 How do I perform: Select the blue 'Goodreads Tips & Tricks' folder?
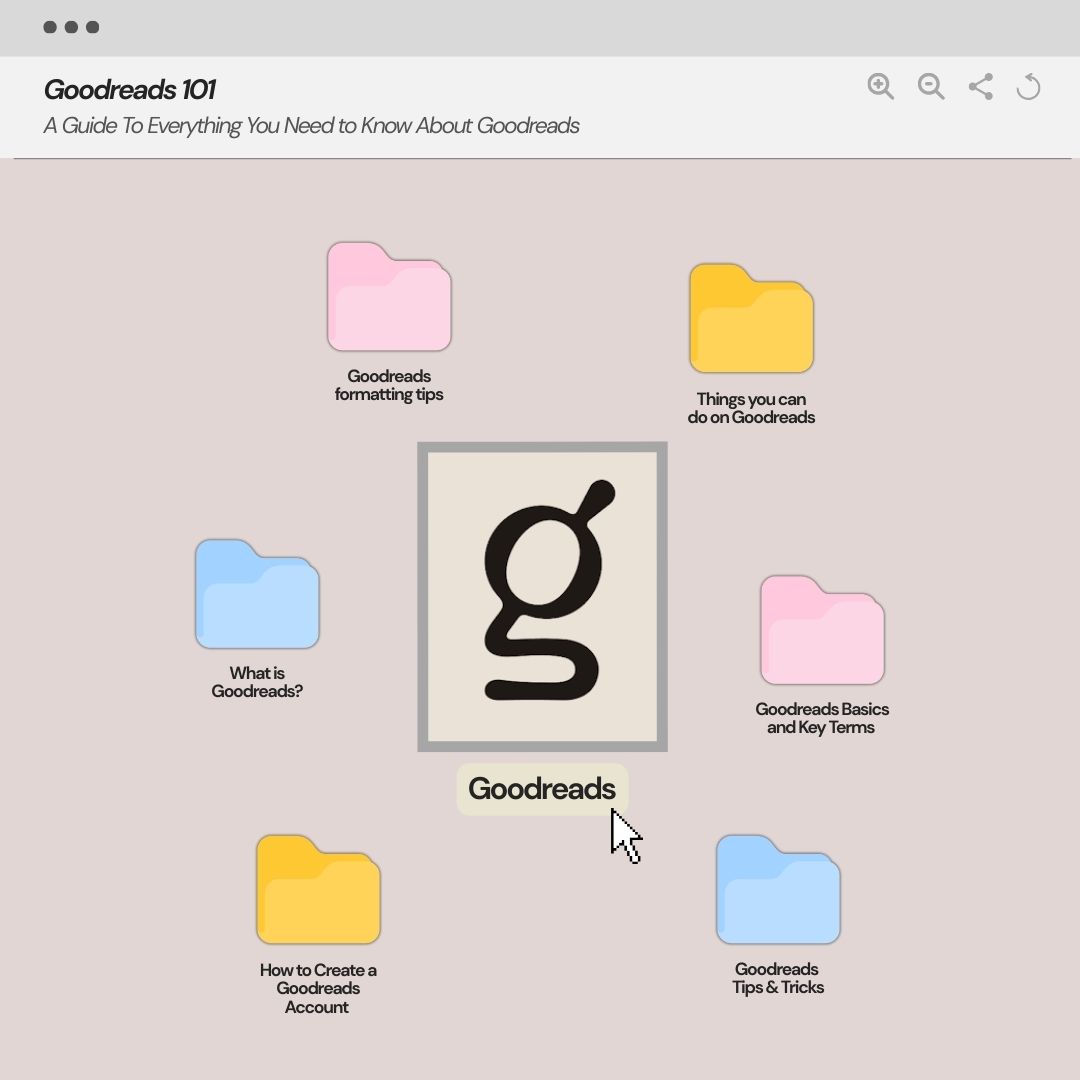coord(778,889)
